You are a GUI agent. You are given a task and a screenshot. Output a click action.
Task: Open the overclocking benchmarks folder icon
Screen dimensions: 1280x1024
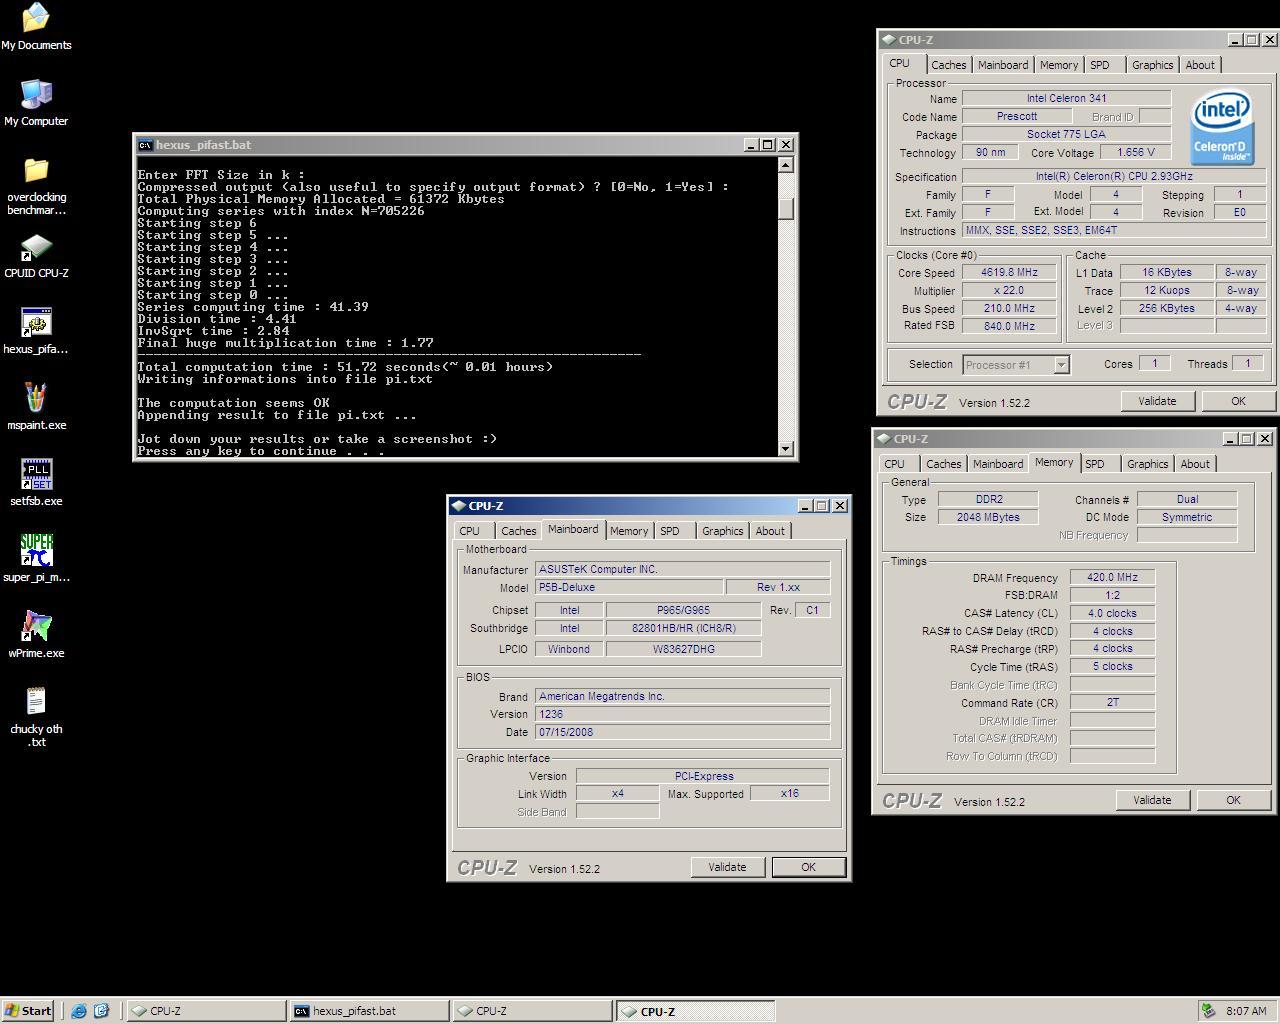pos(36,186)
